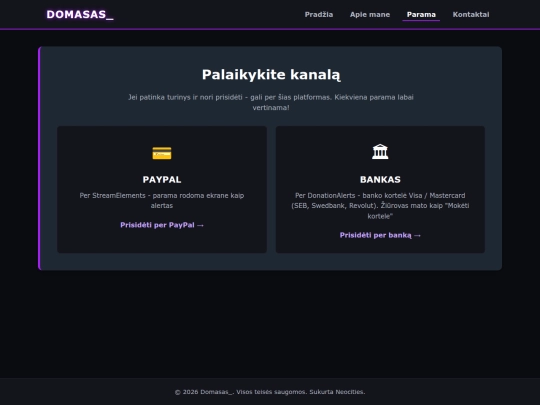The height and width of the screenshot is (405, 540).
Task: Click the footer copyright text
Action: [x=270, y=392]
